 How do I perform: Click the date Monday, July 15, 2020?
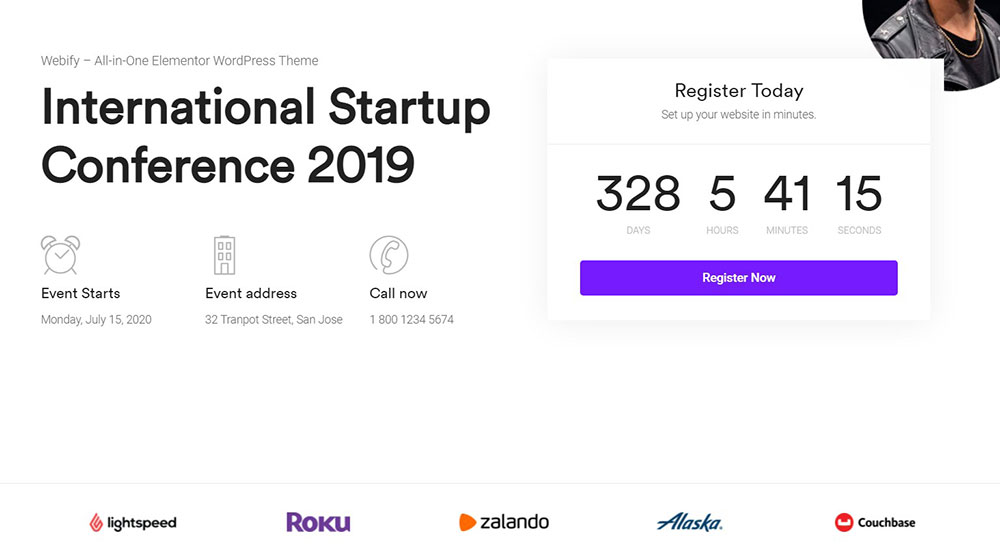pos(96,319)
